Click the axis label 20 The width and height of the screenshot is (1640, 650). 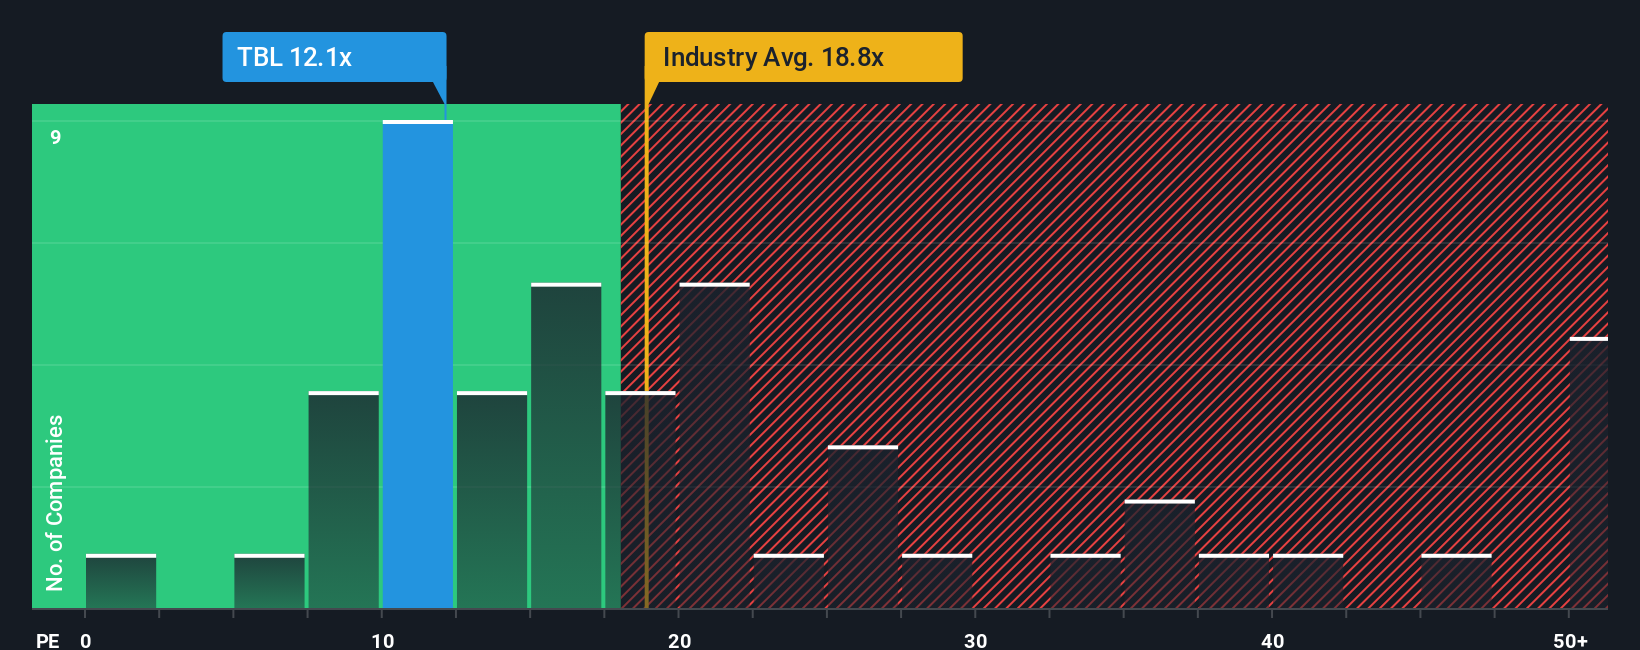coord(679,640)
